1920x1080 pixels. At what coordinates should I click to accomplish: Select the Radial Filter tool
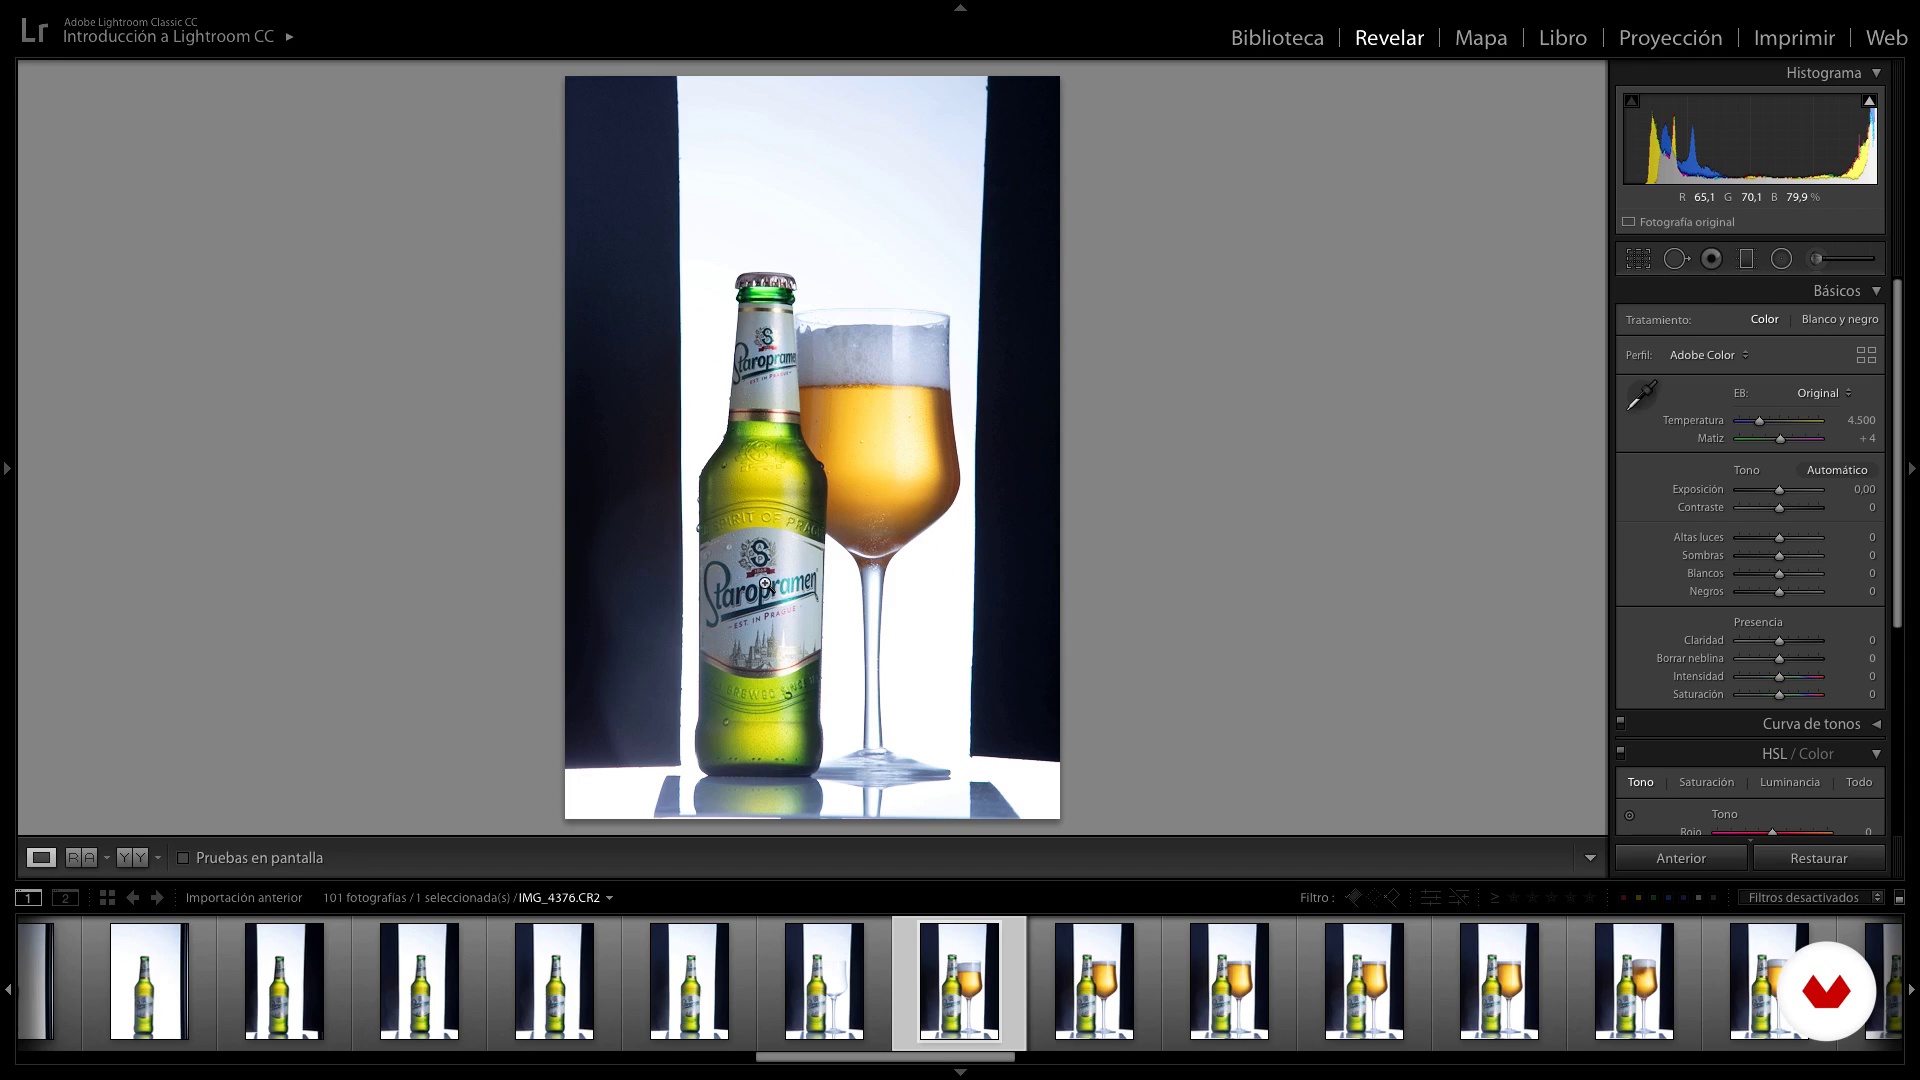click(x=1781, y=259)
